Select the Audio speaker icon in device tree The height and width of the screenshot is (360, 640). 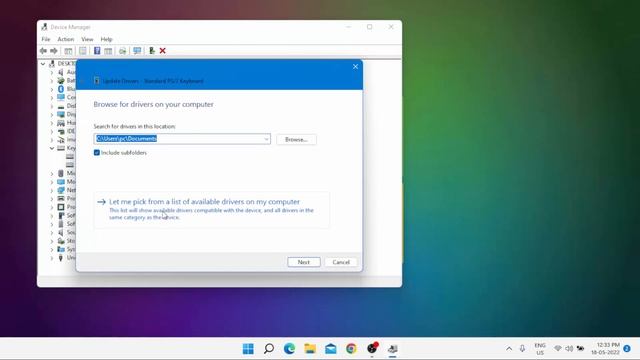tap(61, 72)
